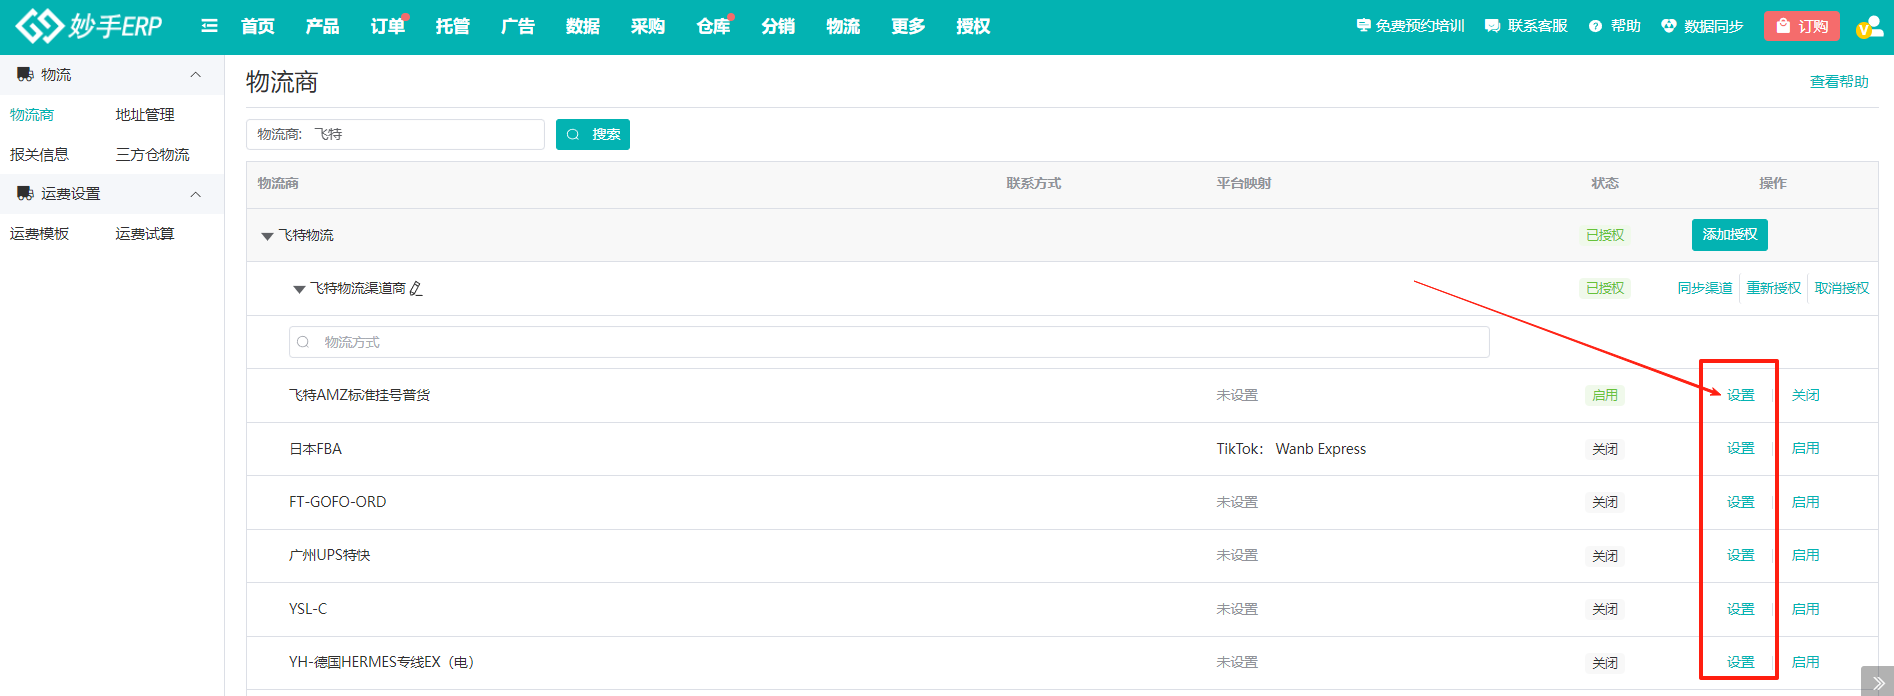Select 运费模板 in sidebar
This screenshot has height=696, width=1894.
[40, 233]
